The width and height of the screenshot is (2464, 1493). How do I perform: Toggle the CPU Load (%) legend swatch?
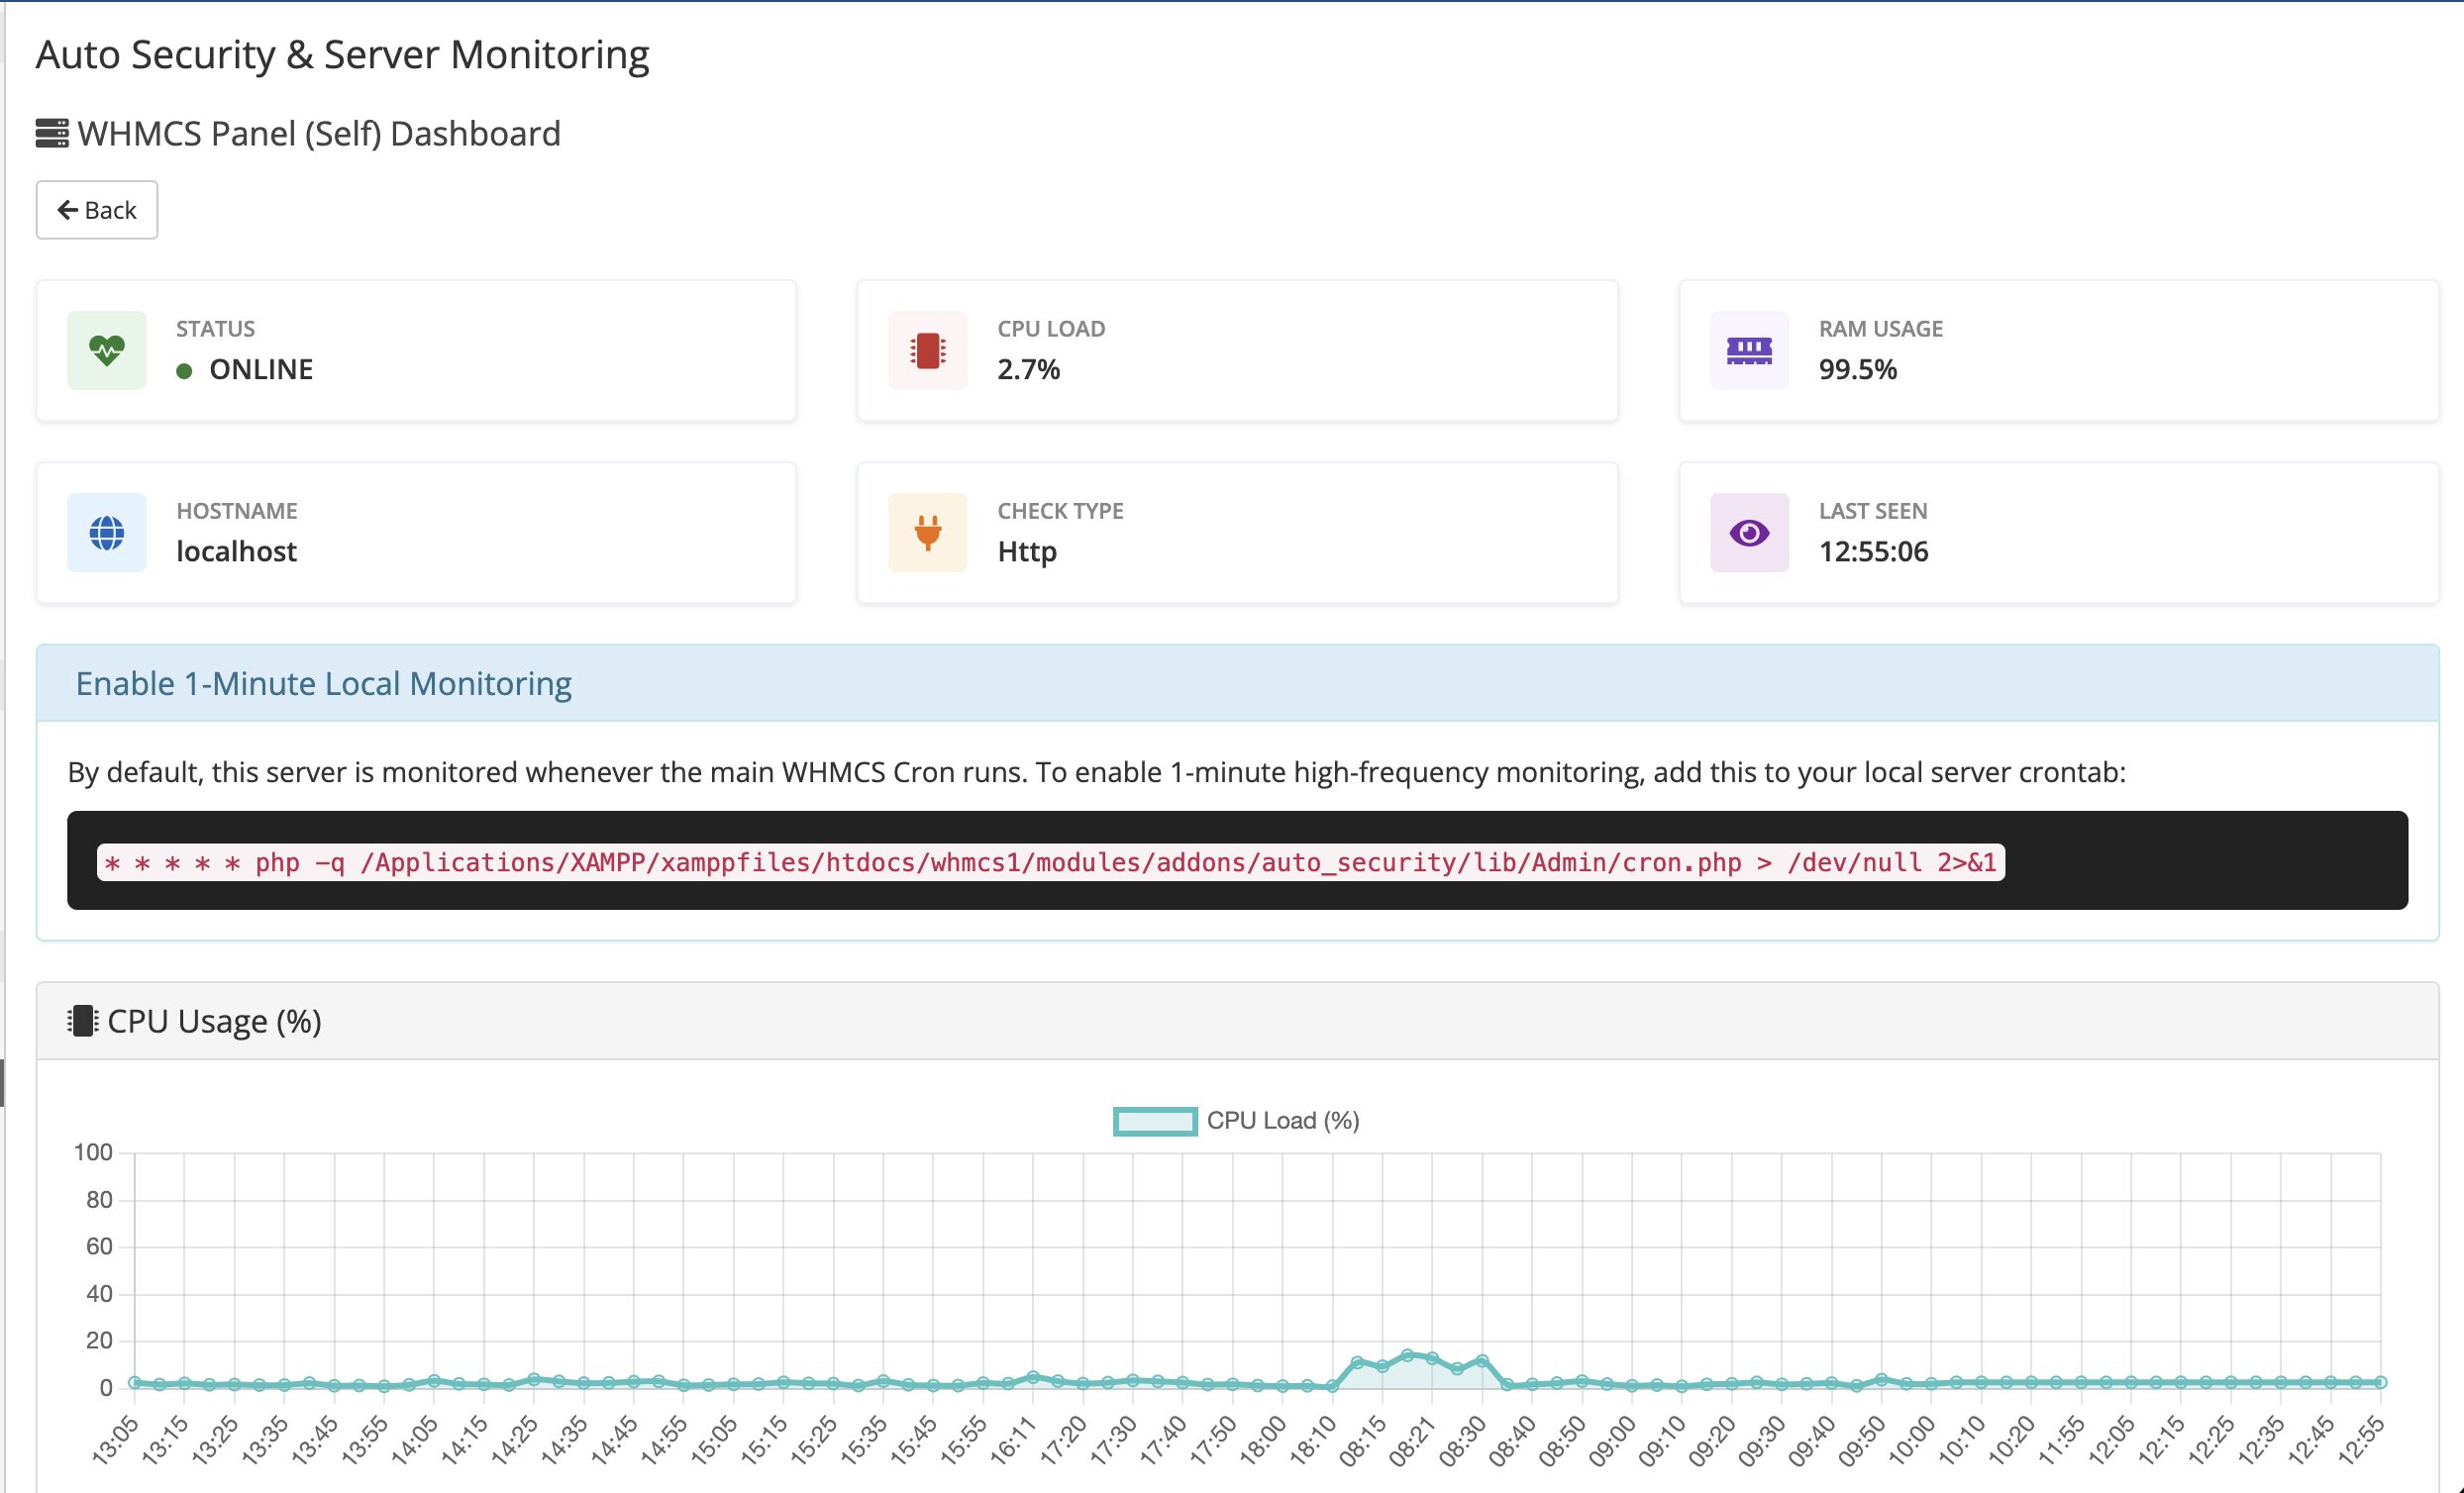click(1155, 1121)
